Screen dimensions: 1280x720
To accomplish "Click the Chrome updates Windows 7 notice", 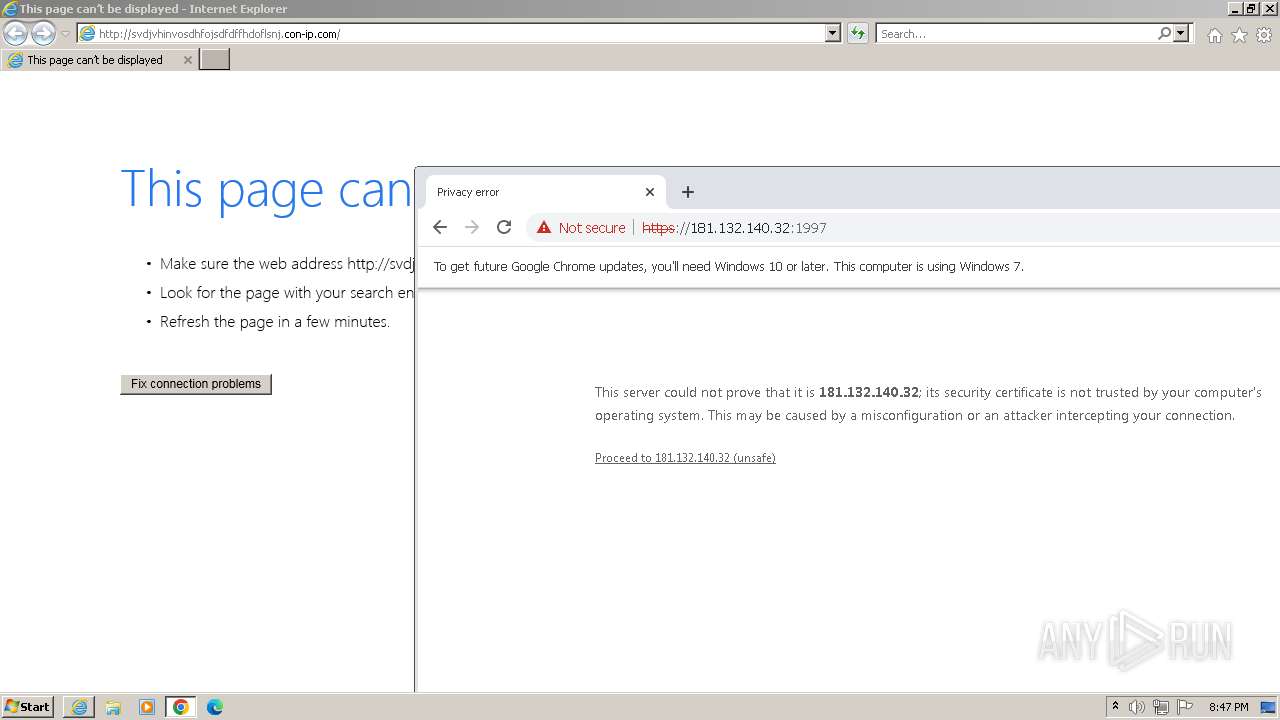I will point(729,267).
